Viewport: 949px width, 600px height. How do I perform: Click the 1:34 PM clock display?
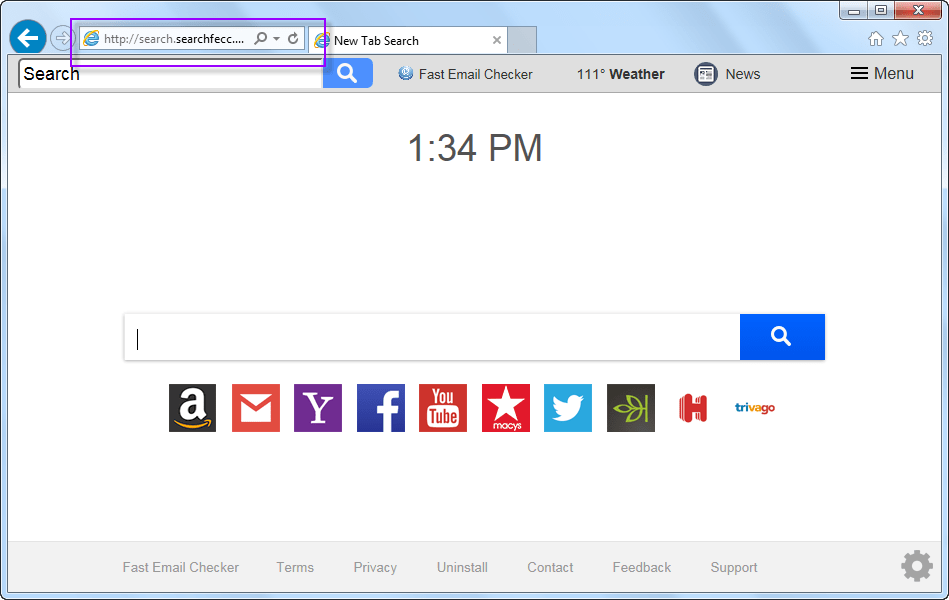[x=475, y=148]
